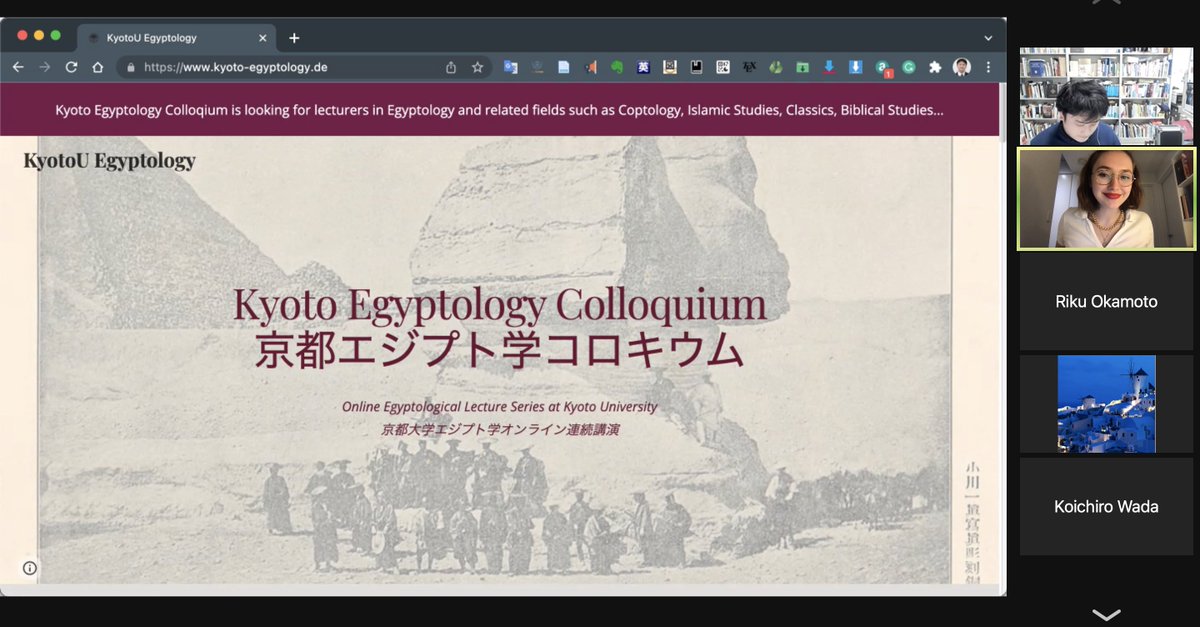Close the KyotoU Egyptology tab
The width and height of the screenshot is (1200, 627).
click(263, 38)
